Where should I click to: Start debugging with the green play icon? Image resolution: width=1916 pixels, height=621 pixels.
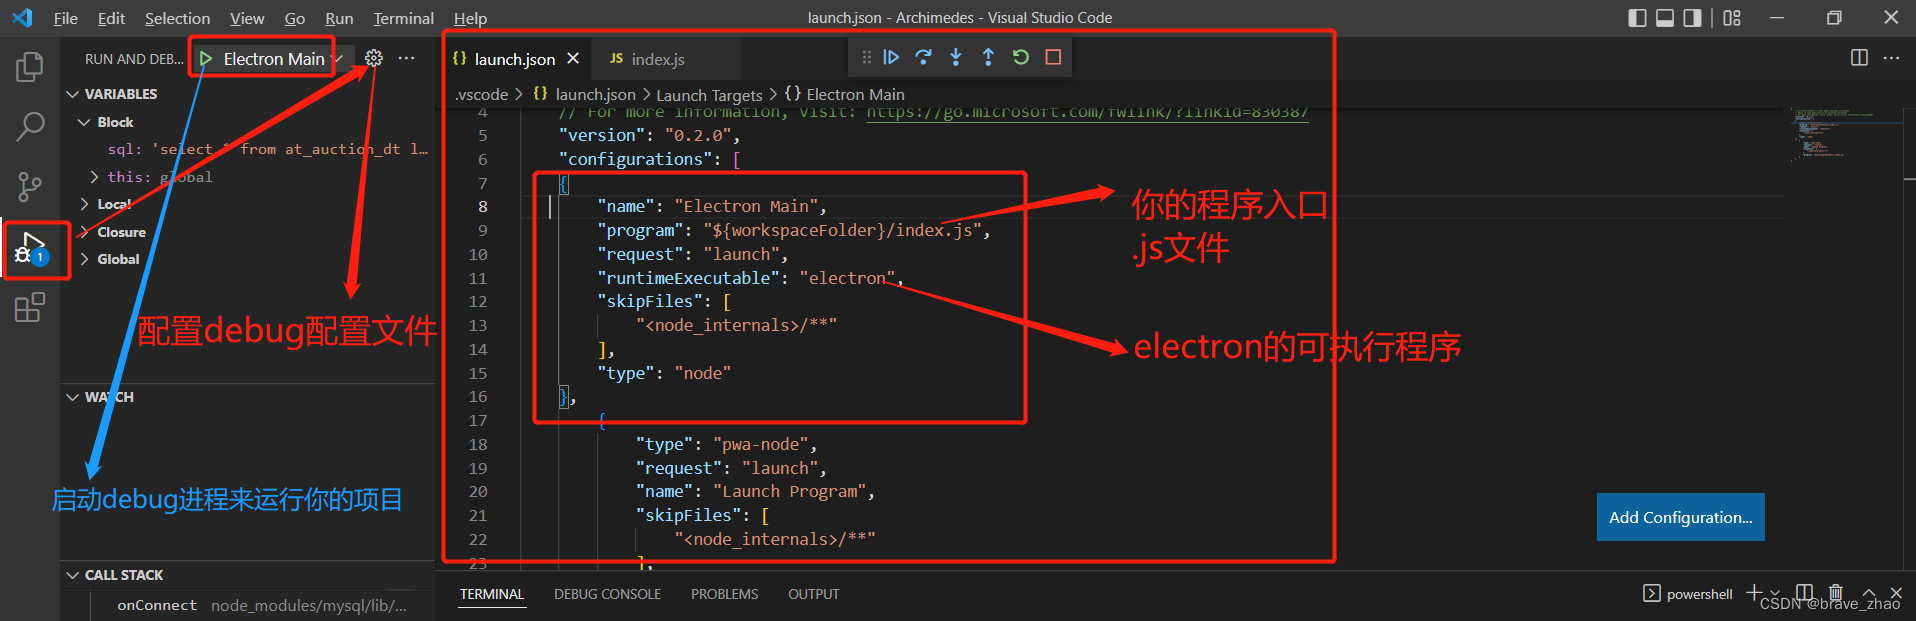(206, 59)
